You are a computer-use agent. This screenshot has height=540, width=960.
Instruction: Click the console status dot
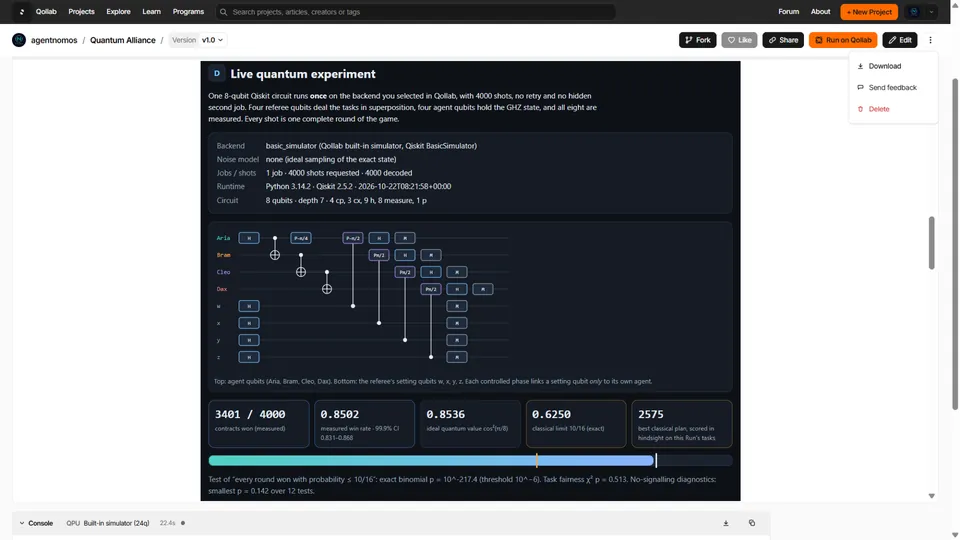coord(182,523)
